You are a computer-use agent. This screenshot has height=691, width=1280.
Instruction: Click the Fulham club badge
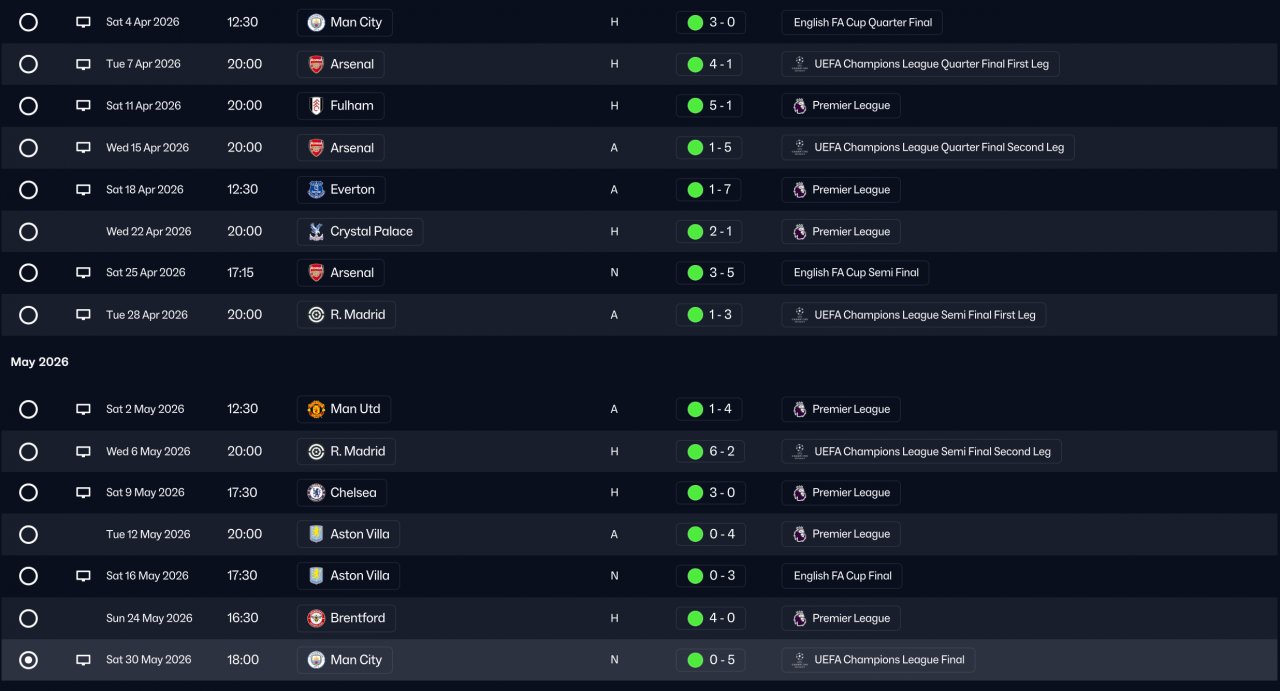316,106
